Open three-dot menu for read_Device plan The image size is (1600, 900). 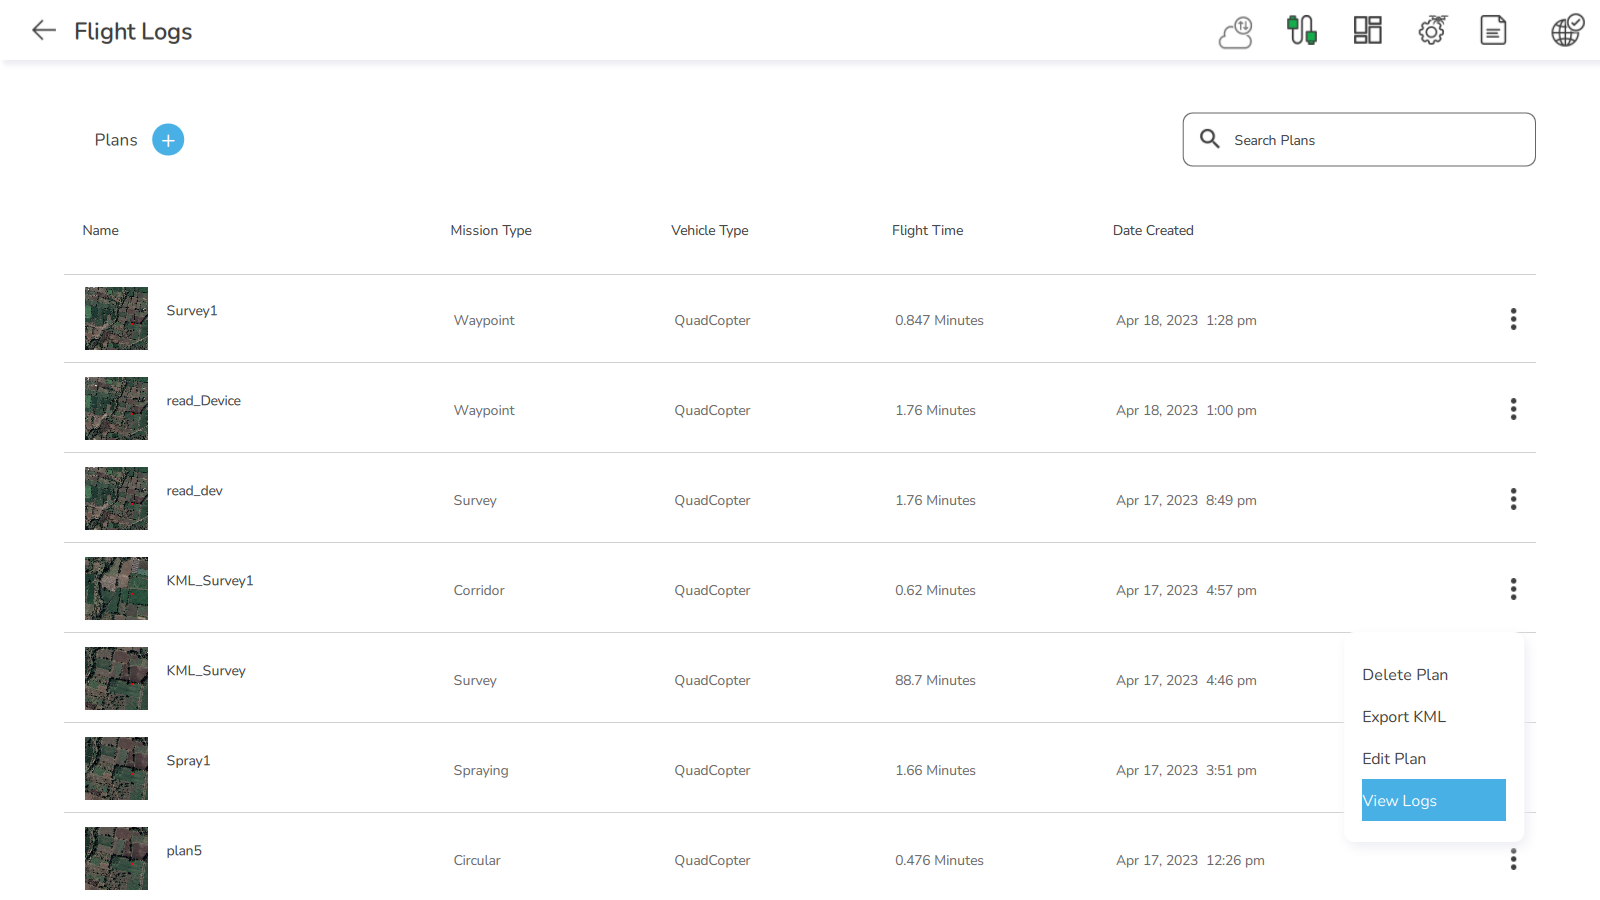coord(1513,409)
